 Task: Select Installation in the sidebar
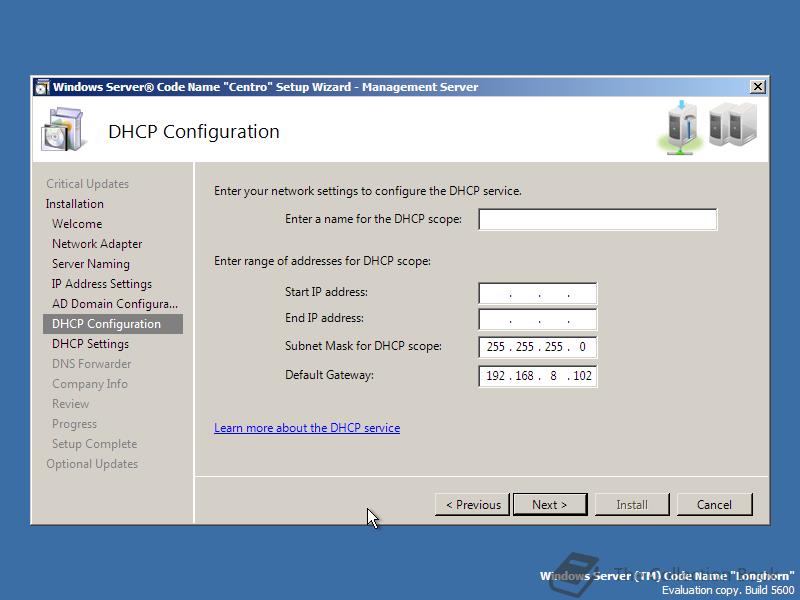tap(74, 204)
